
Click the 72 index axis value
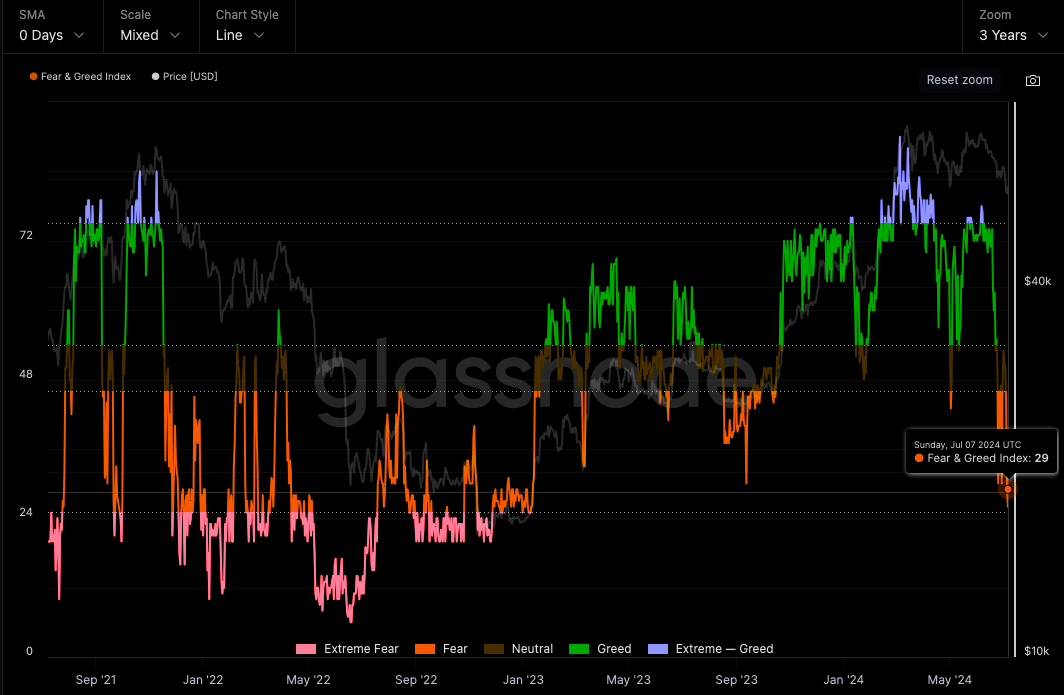(26, 236)
